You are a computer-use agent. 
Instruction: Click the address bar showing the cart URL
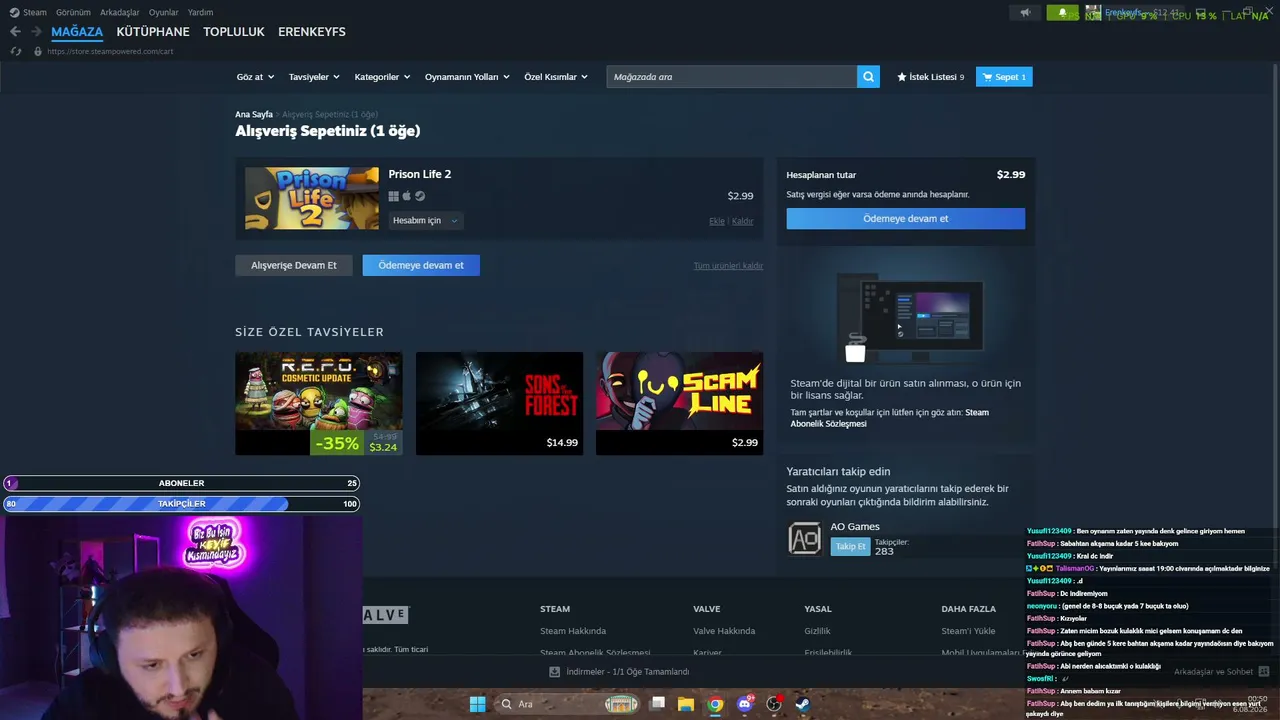110,51
